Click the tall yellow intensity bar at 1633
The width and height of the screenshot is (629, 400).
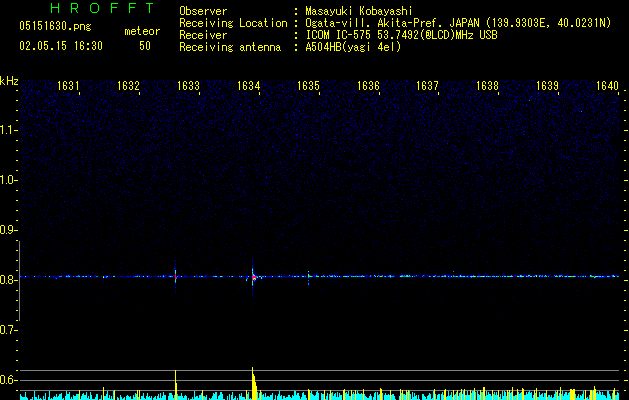[x=176, y=385]
